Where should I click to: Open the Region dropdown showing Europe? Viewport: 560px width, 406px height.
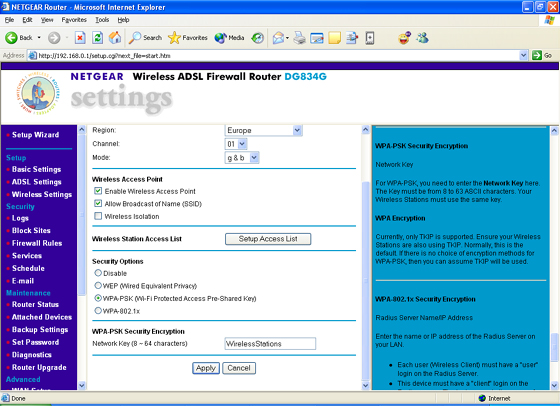[x=264, y=130]
